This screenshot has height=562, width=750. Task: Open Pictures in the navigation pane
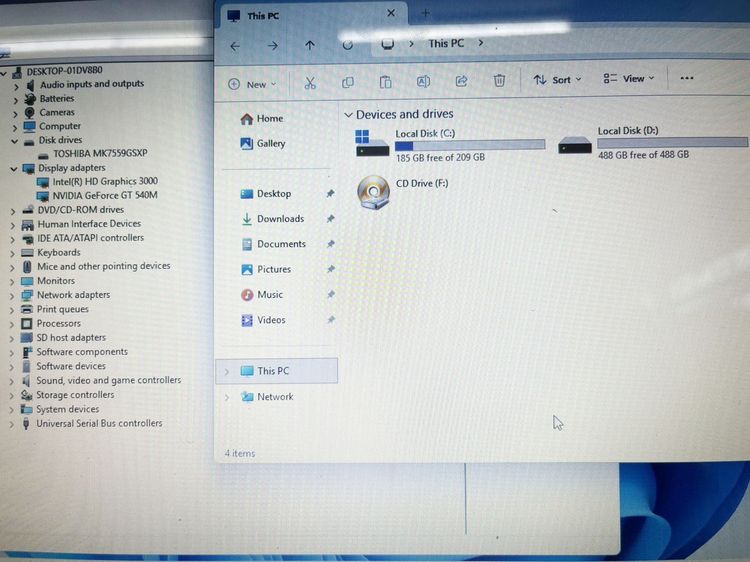coord(274,269)
